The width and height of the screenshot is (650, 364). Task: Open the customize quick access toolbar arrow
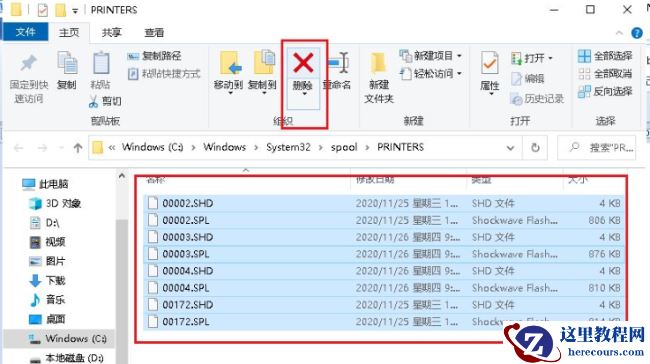(75, 11)
